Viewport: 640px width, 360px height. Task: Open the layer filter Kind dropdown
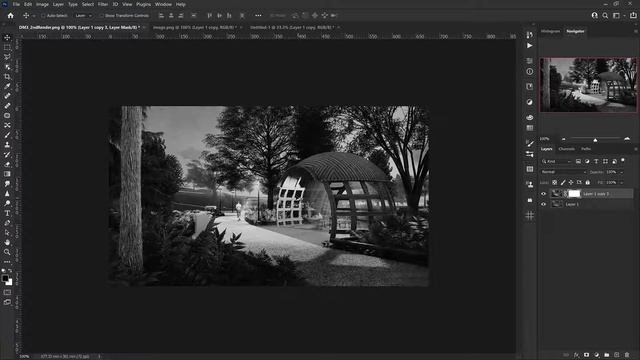point(556,161)
